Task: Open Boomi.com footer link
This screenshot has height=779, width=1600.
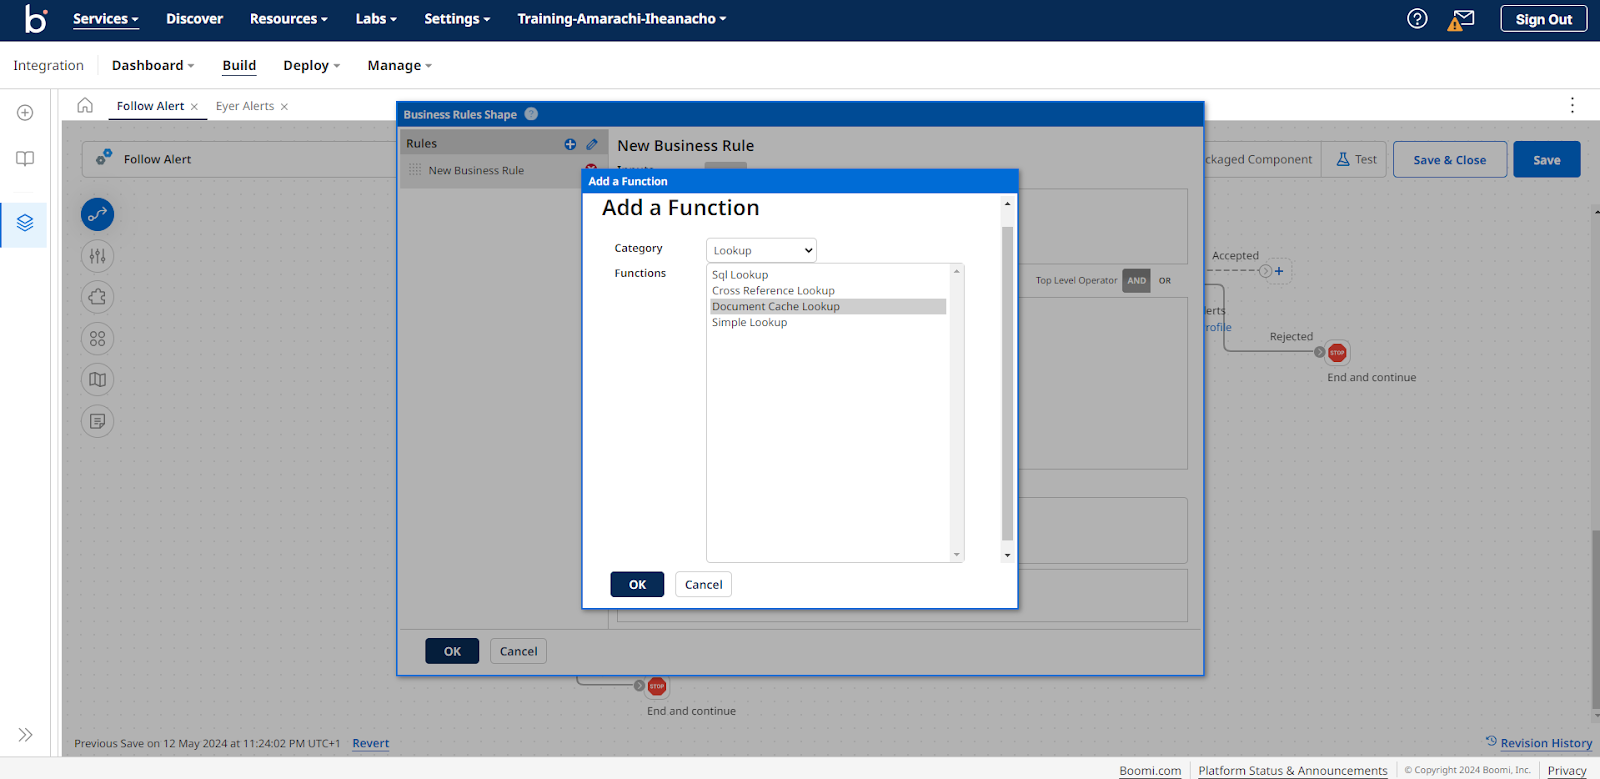Action: point(1150,770)
